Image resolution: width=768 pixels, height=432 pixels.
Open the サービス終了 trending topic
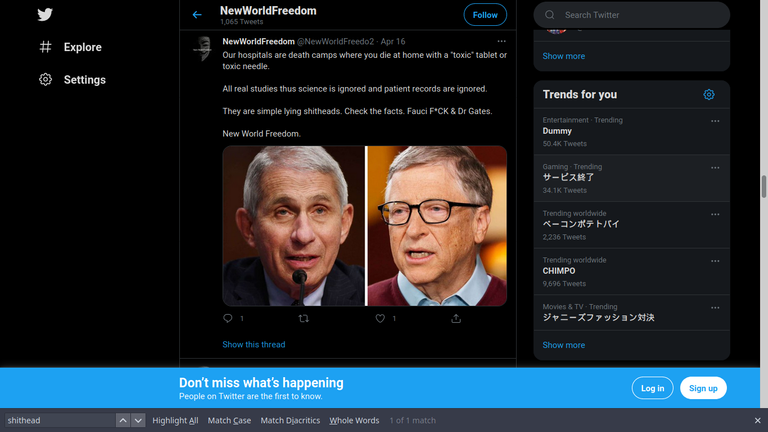click(x=632, y=178)
